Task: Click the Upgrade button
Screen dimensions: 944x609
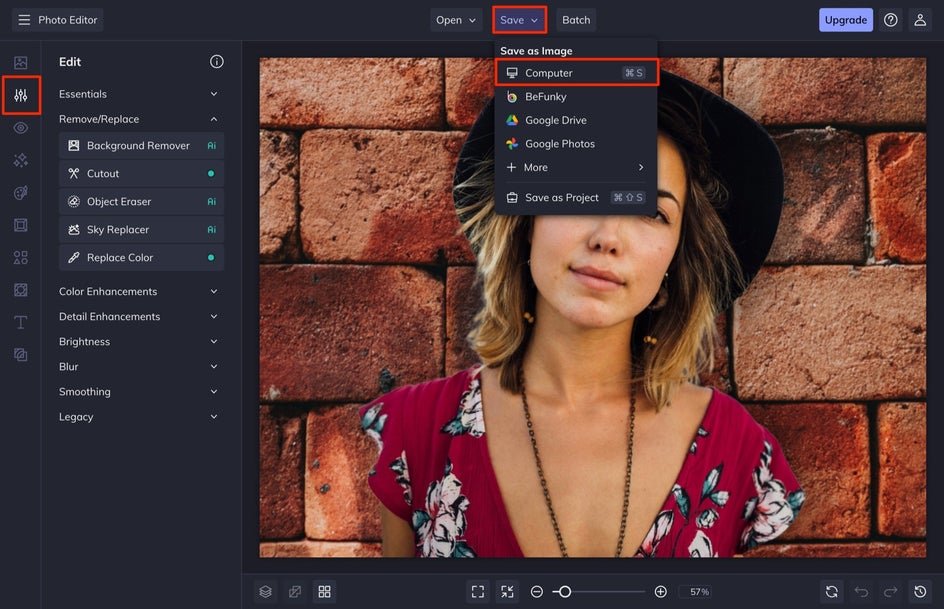Action: (x=846, y=20)
